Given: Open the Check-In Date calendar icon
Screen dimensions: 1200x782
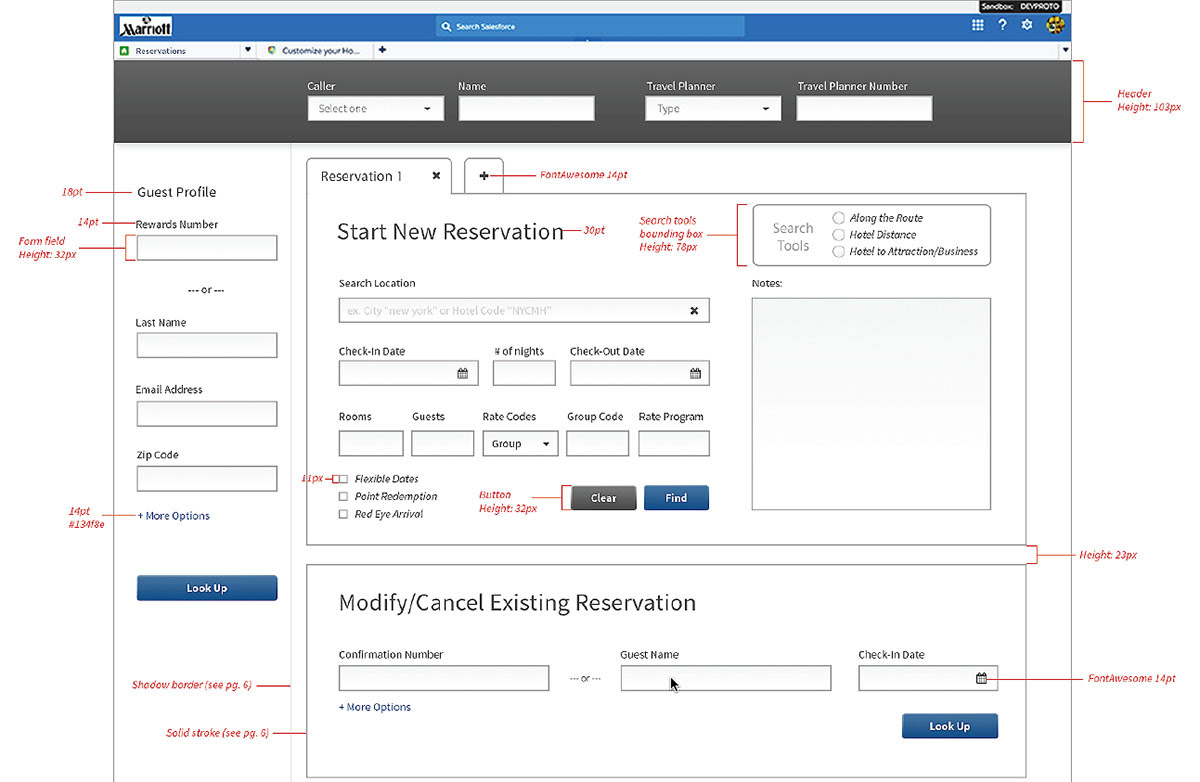Looking at the screenshot, I should (x=463, y=373).
